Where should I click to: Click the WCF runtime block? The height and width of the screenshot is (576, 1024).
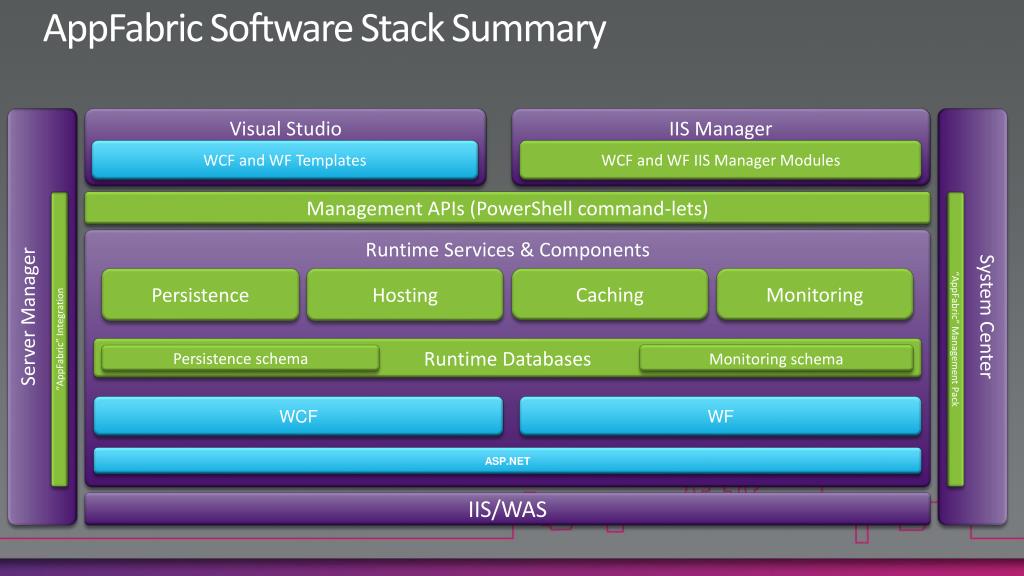[x=298, y=416]
